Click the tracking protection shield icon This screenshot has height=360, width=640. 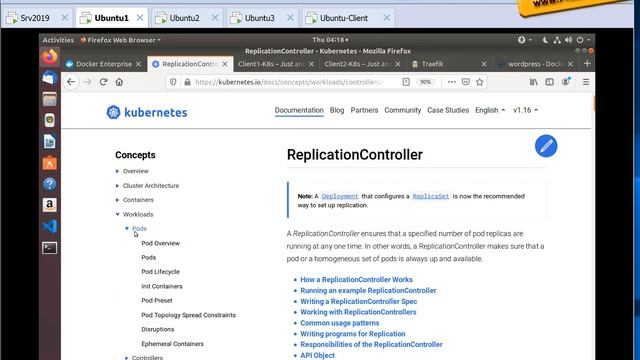tap(173, 82)
